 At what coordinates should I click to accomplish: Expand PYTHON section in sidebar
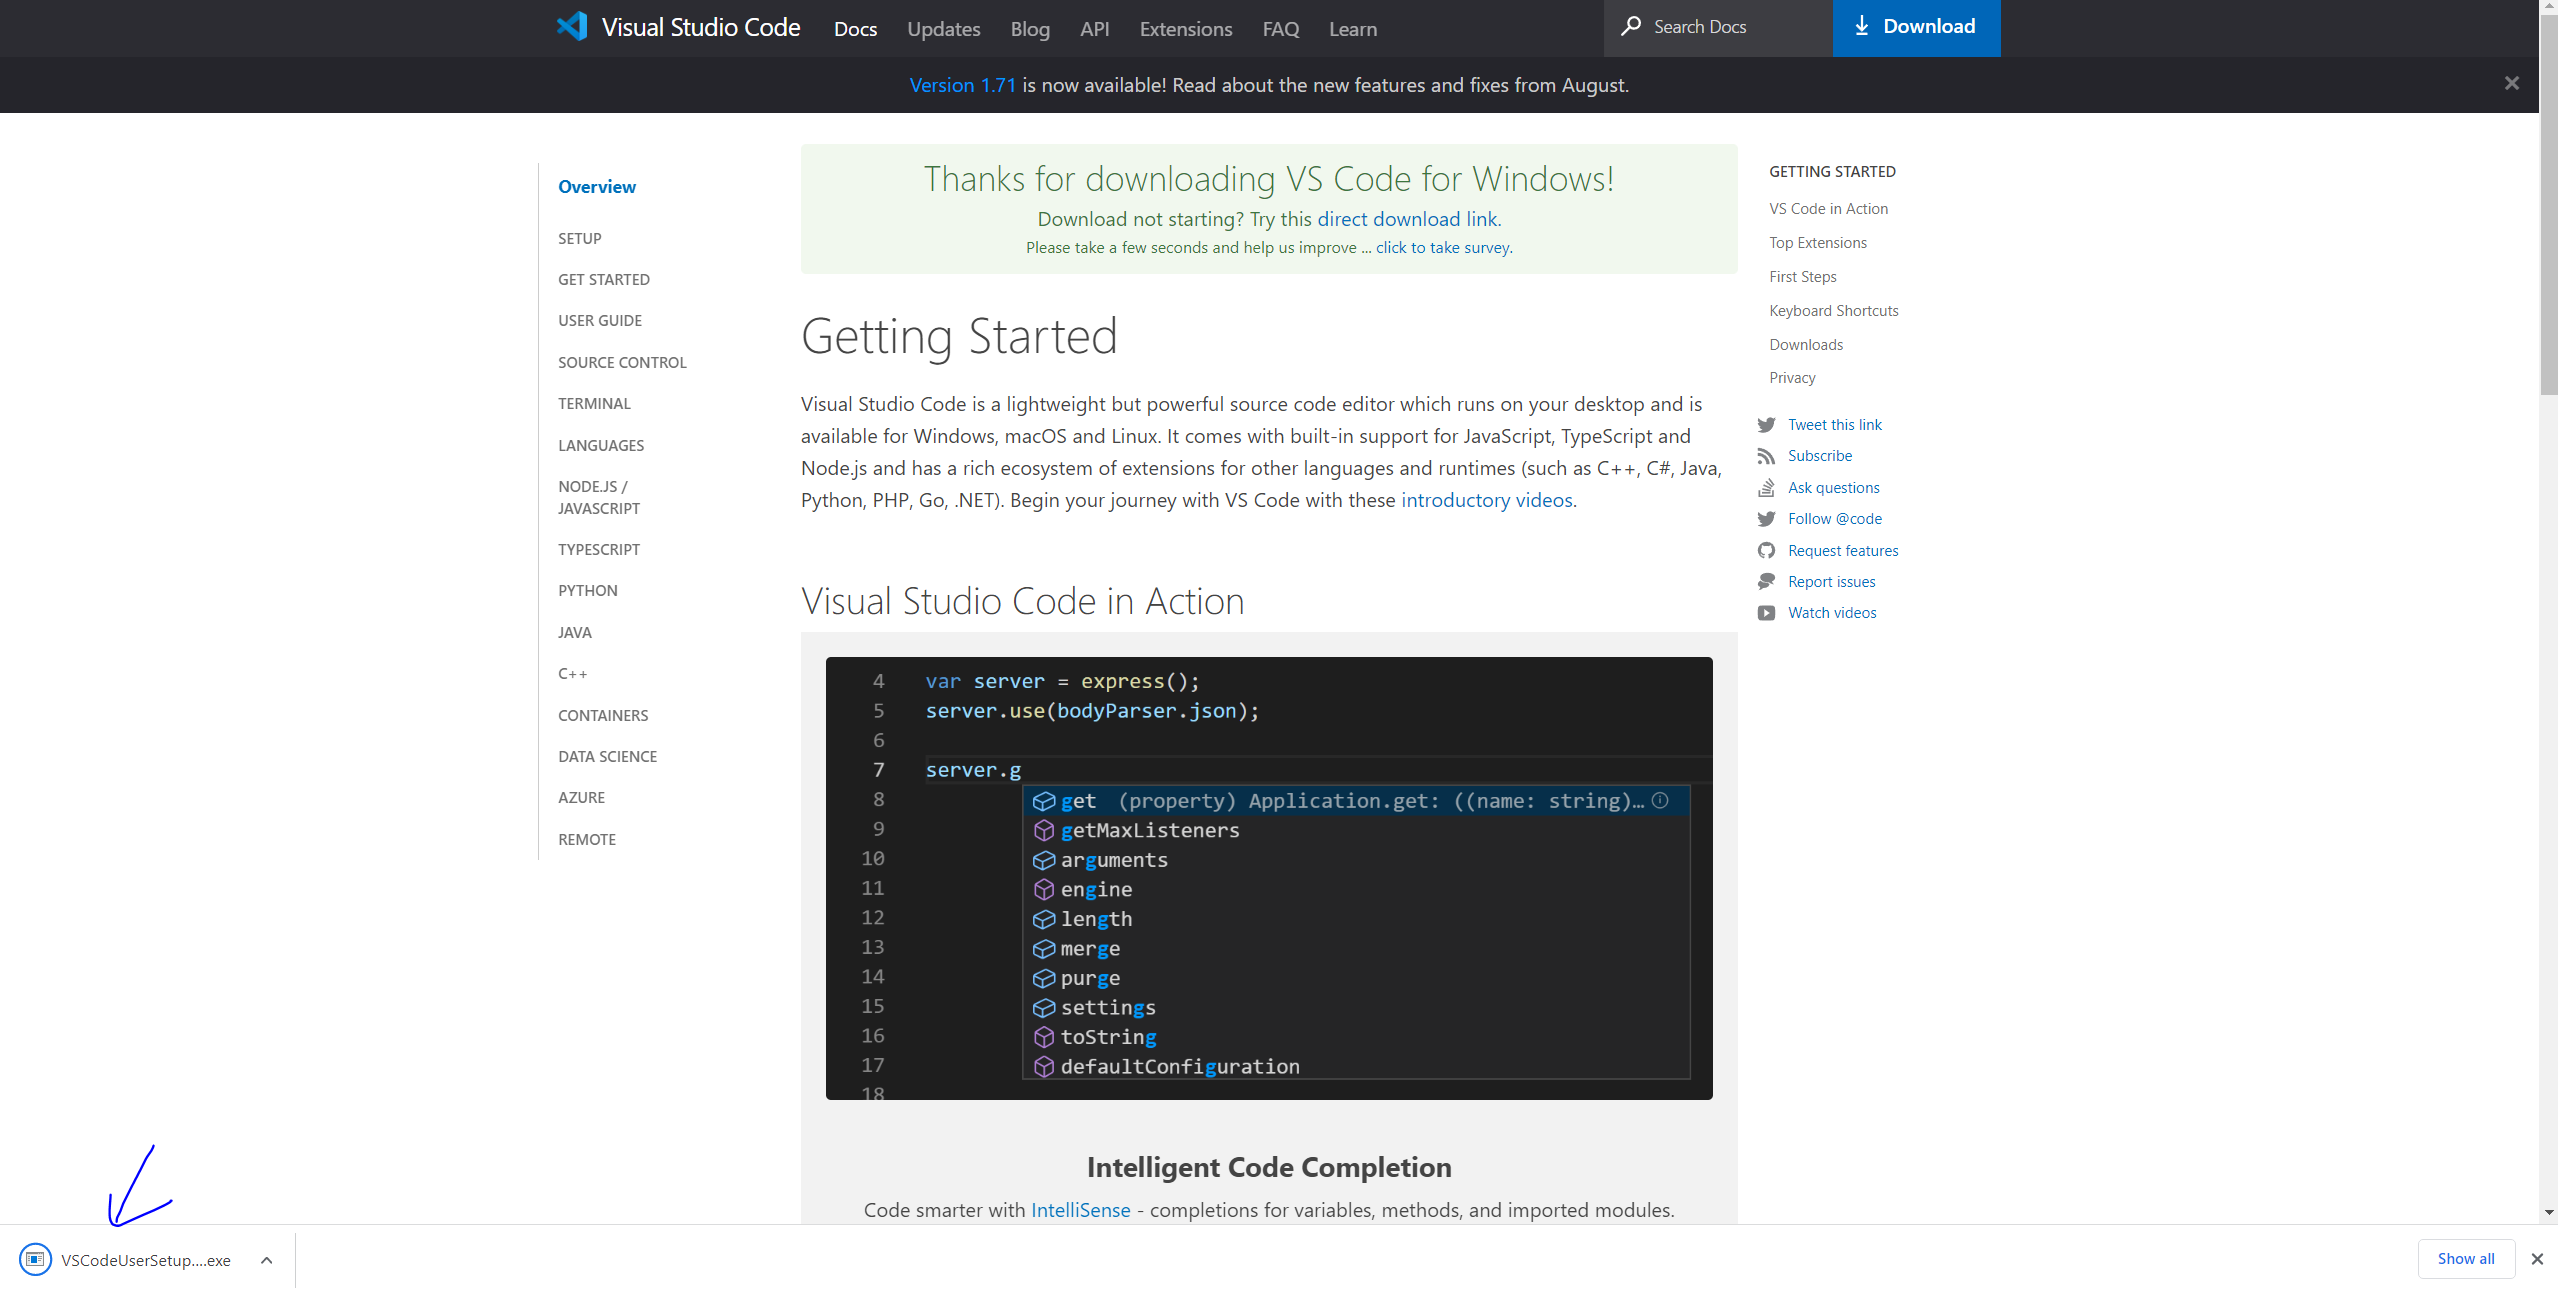click(x=587, y=590)
